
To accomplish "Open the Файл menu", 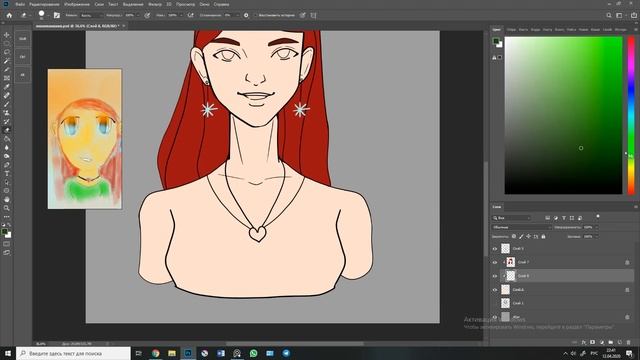I will [20, 4].
